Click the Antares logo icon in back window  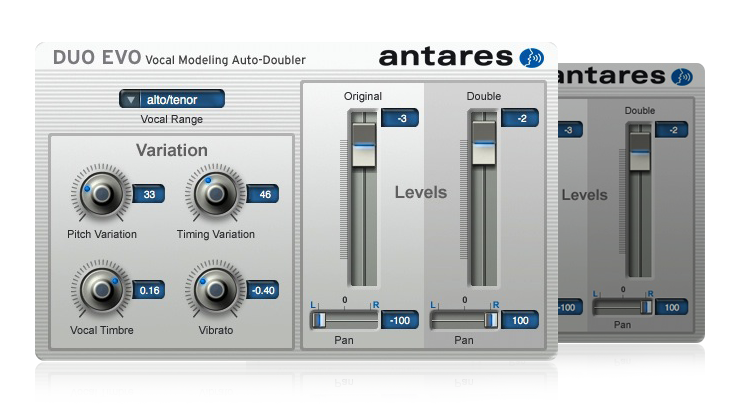[682, 77]
